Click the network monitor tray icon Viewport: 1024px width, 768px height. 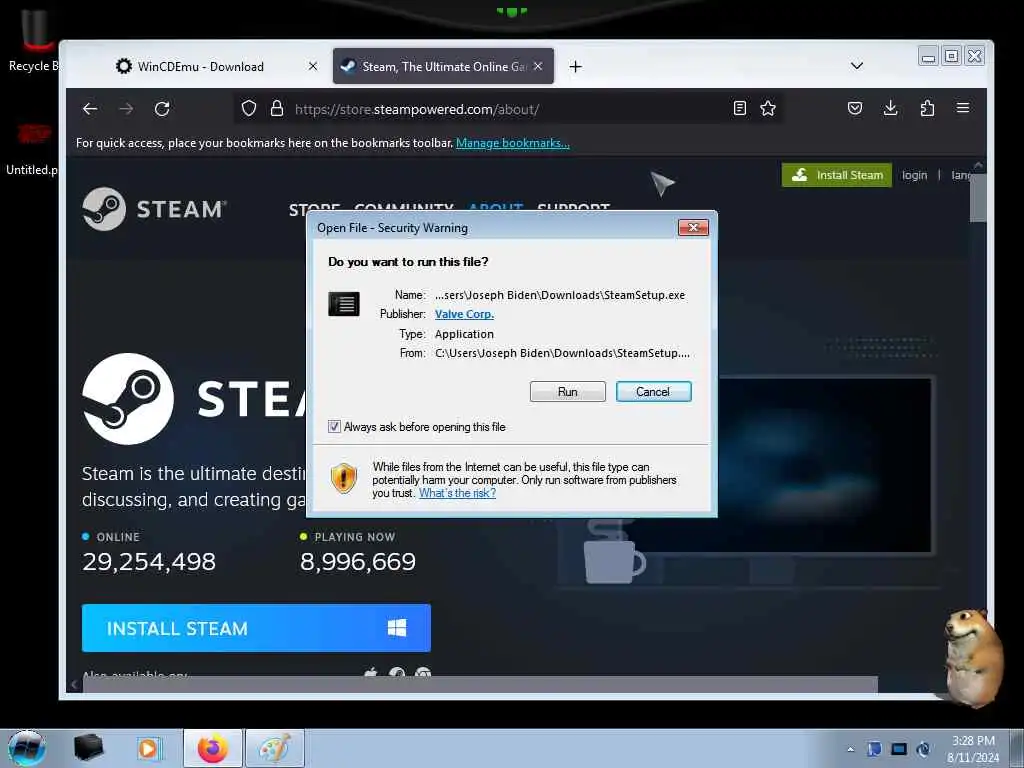pos(899,749)
